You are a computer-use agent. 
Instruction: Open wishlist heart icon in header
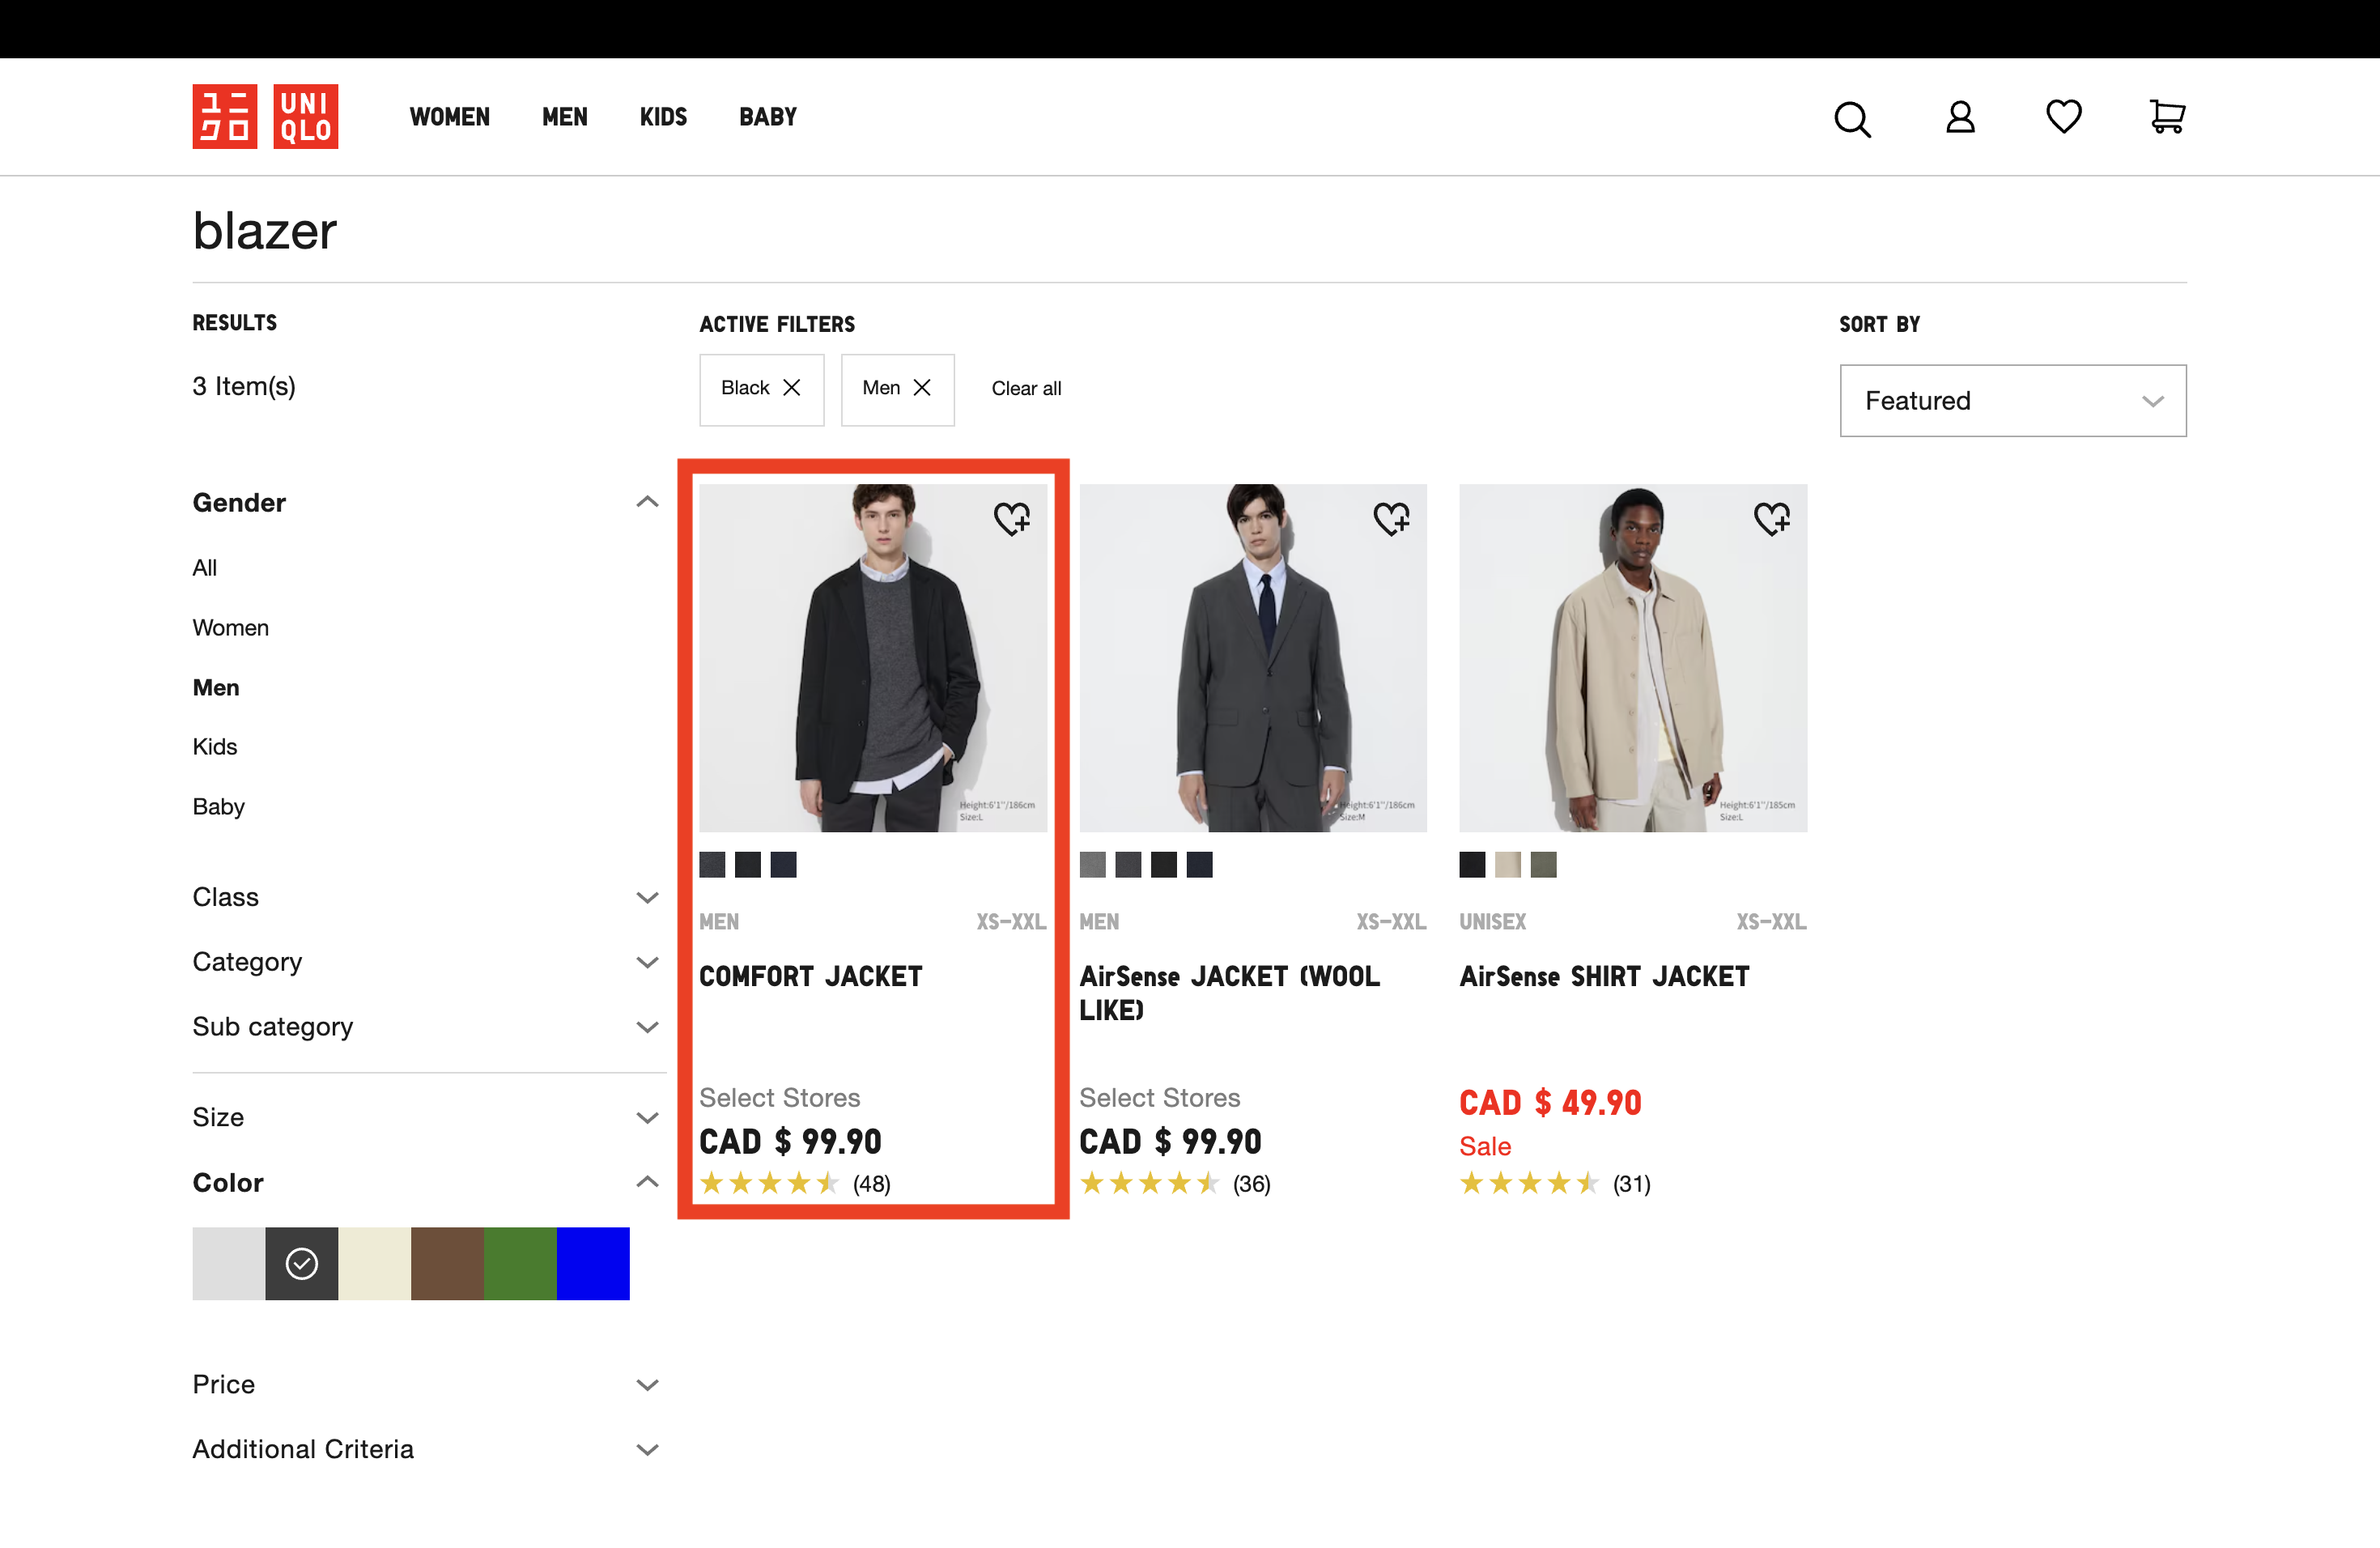tap(2063, 116)
